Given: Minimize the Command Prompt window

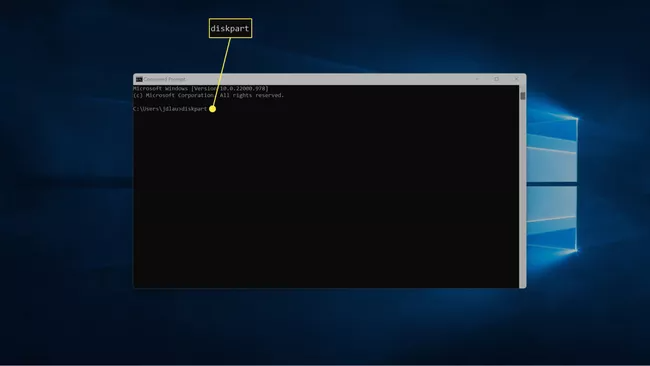Looking at the screenshot, I should (477, 79).
